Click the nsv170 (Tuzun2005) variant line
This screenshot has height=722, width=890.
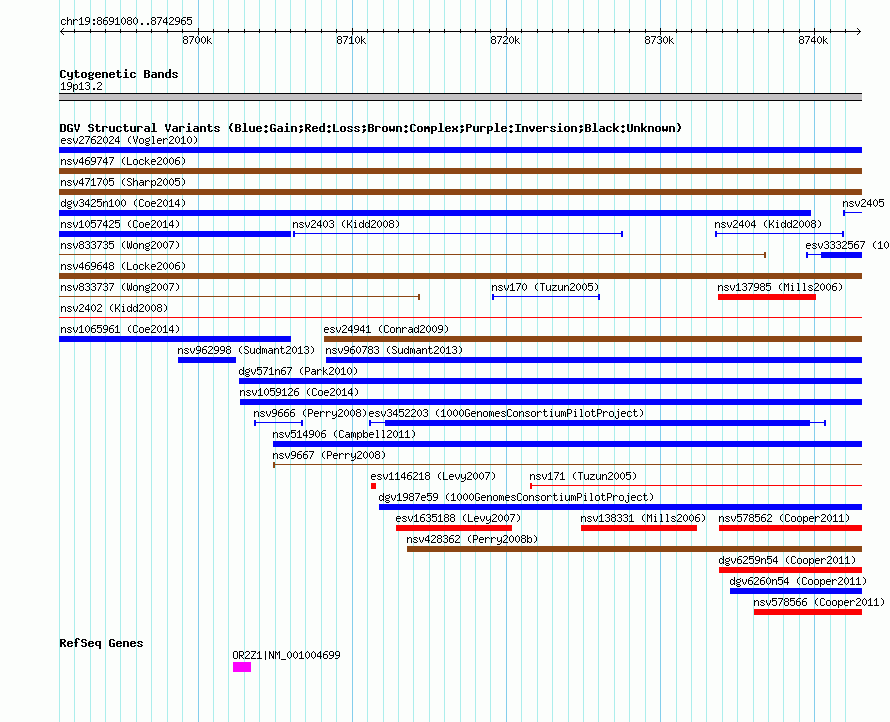546,297
